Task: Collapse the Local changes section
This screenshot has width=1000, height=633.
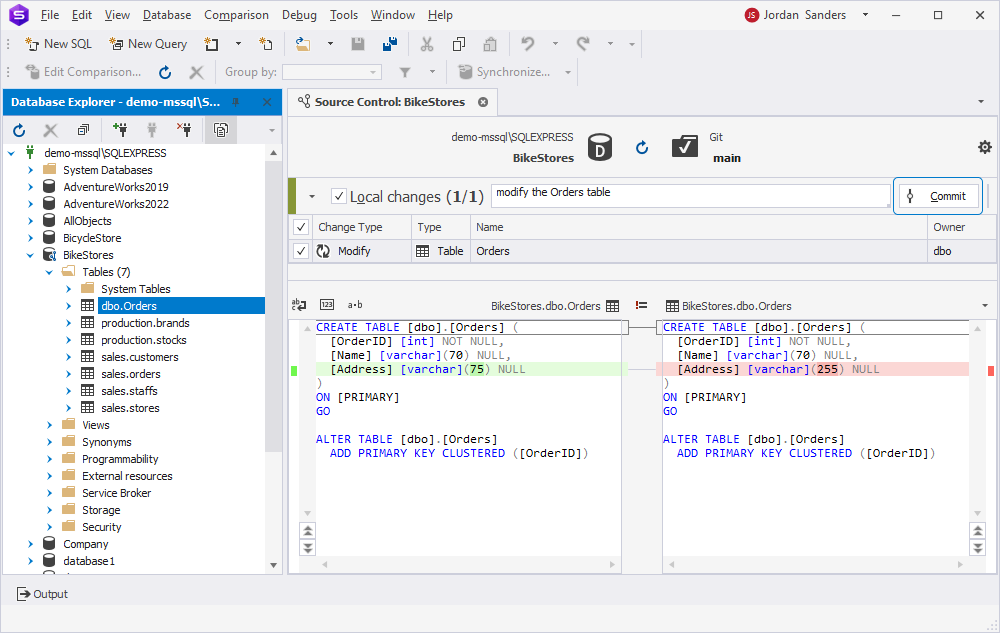Action: 312,196
